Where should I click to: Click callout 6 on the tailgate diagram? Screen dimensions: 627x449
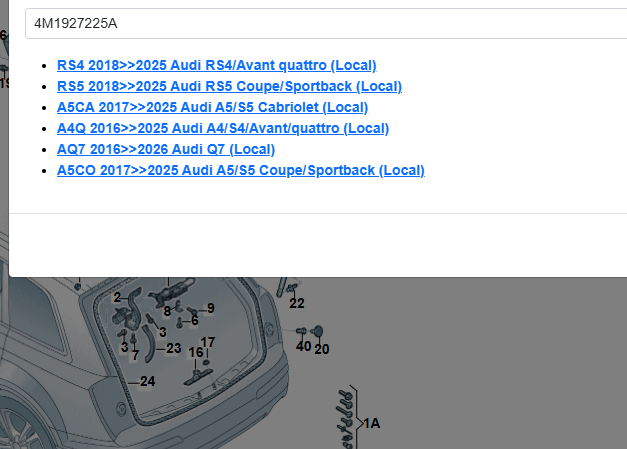pyautogui.click(x=194, y=321)
